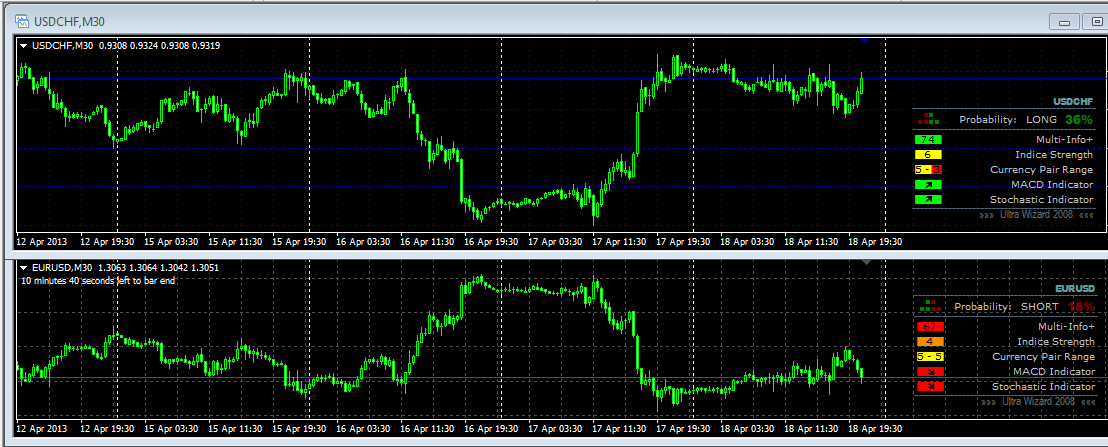The width and height of the screenshot is (1108, 447).
Task: Click 18 Apr 19:30 label on EURUSD time axis
Action: (876, 429)
